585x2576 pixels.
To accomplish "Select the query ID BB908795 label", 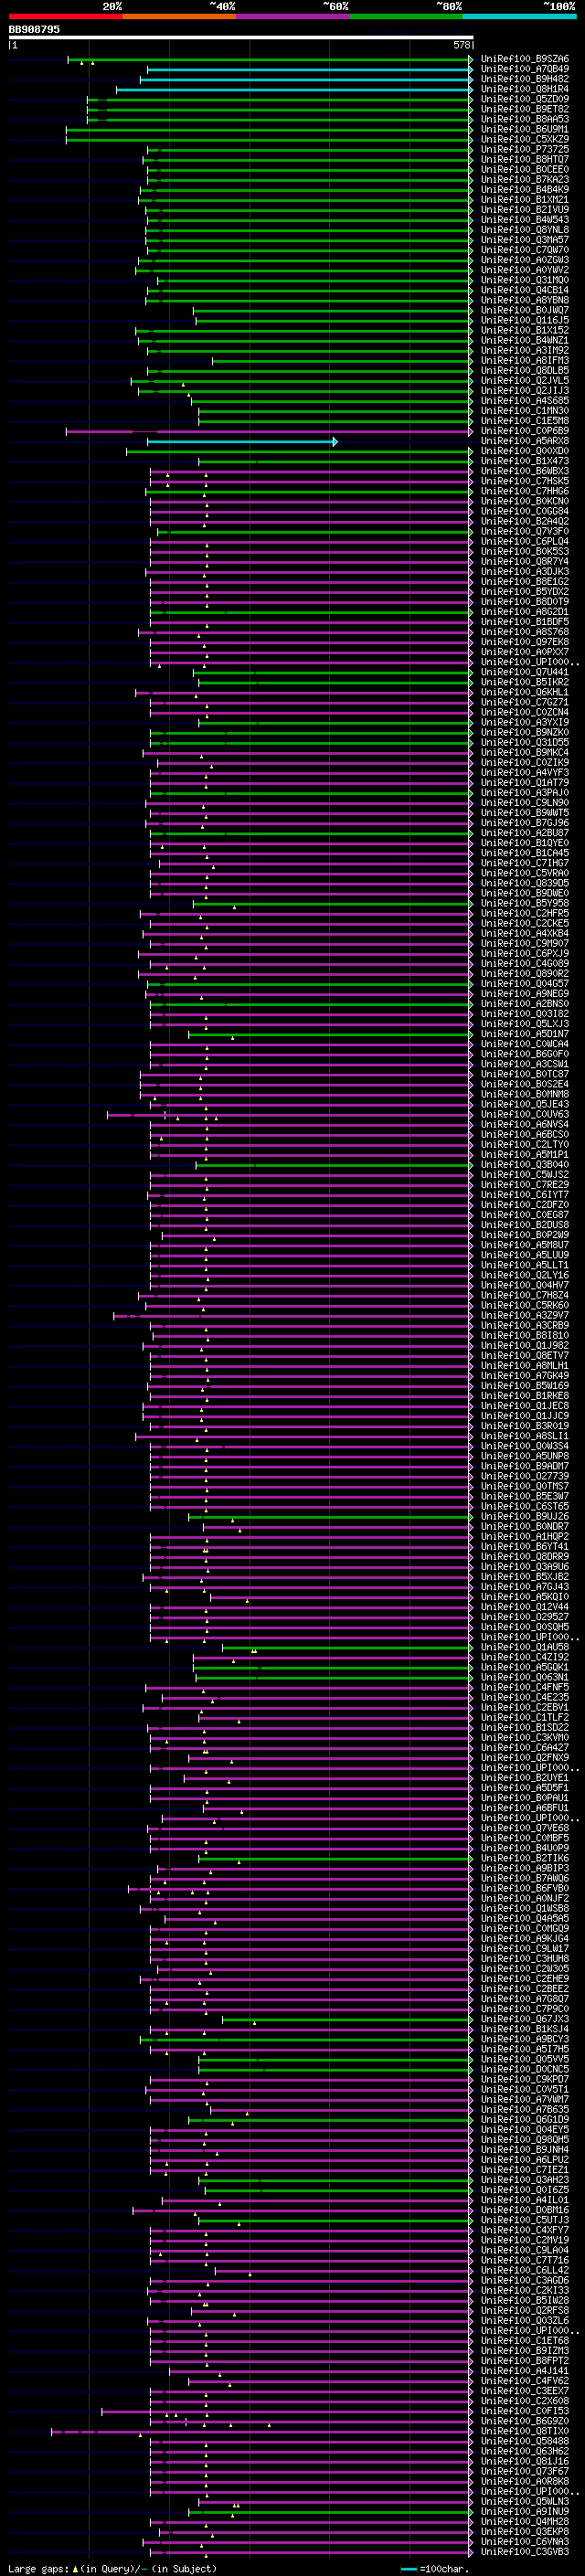I will [34, 30].
